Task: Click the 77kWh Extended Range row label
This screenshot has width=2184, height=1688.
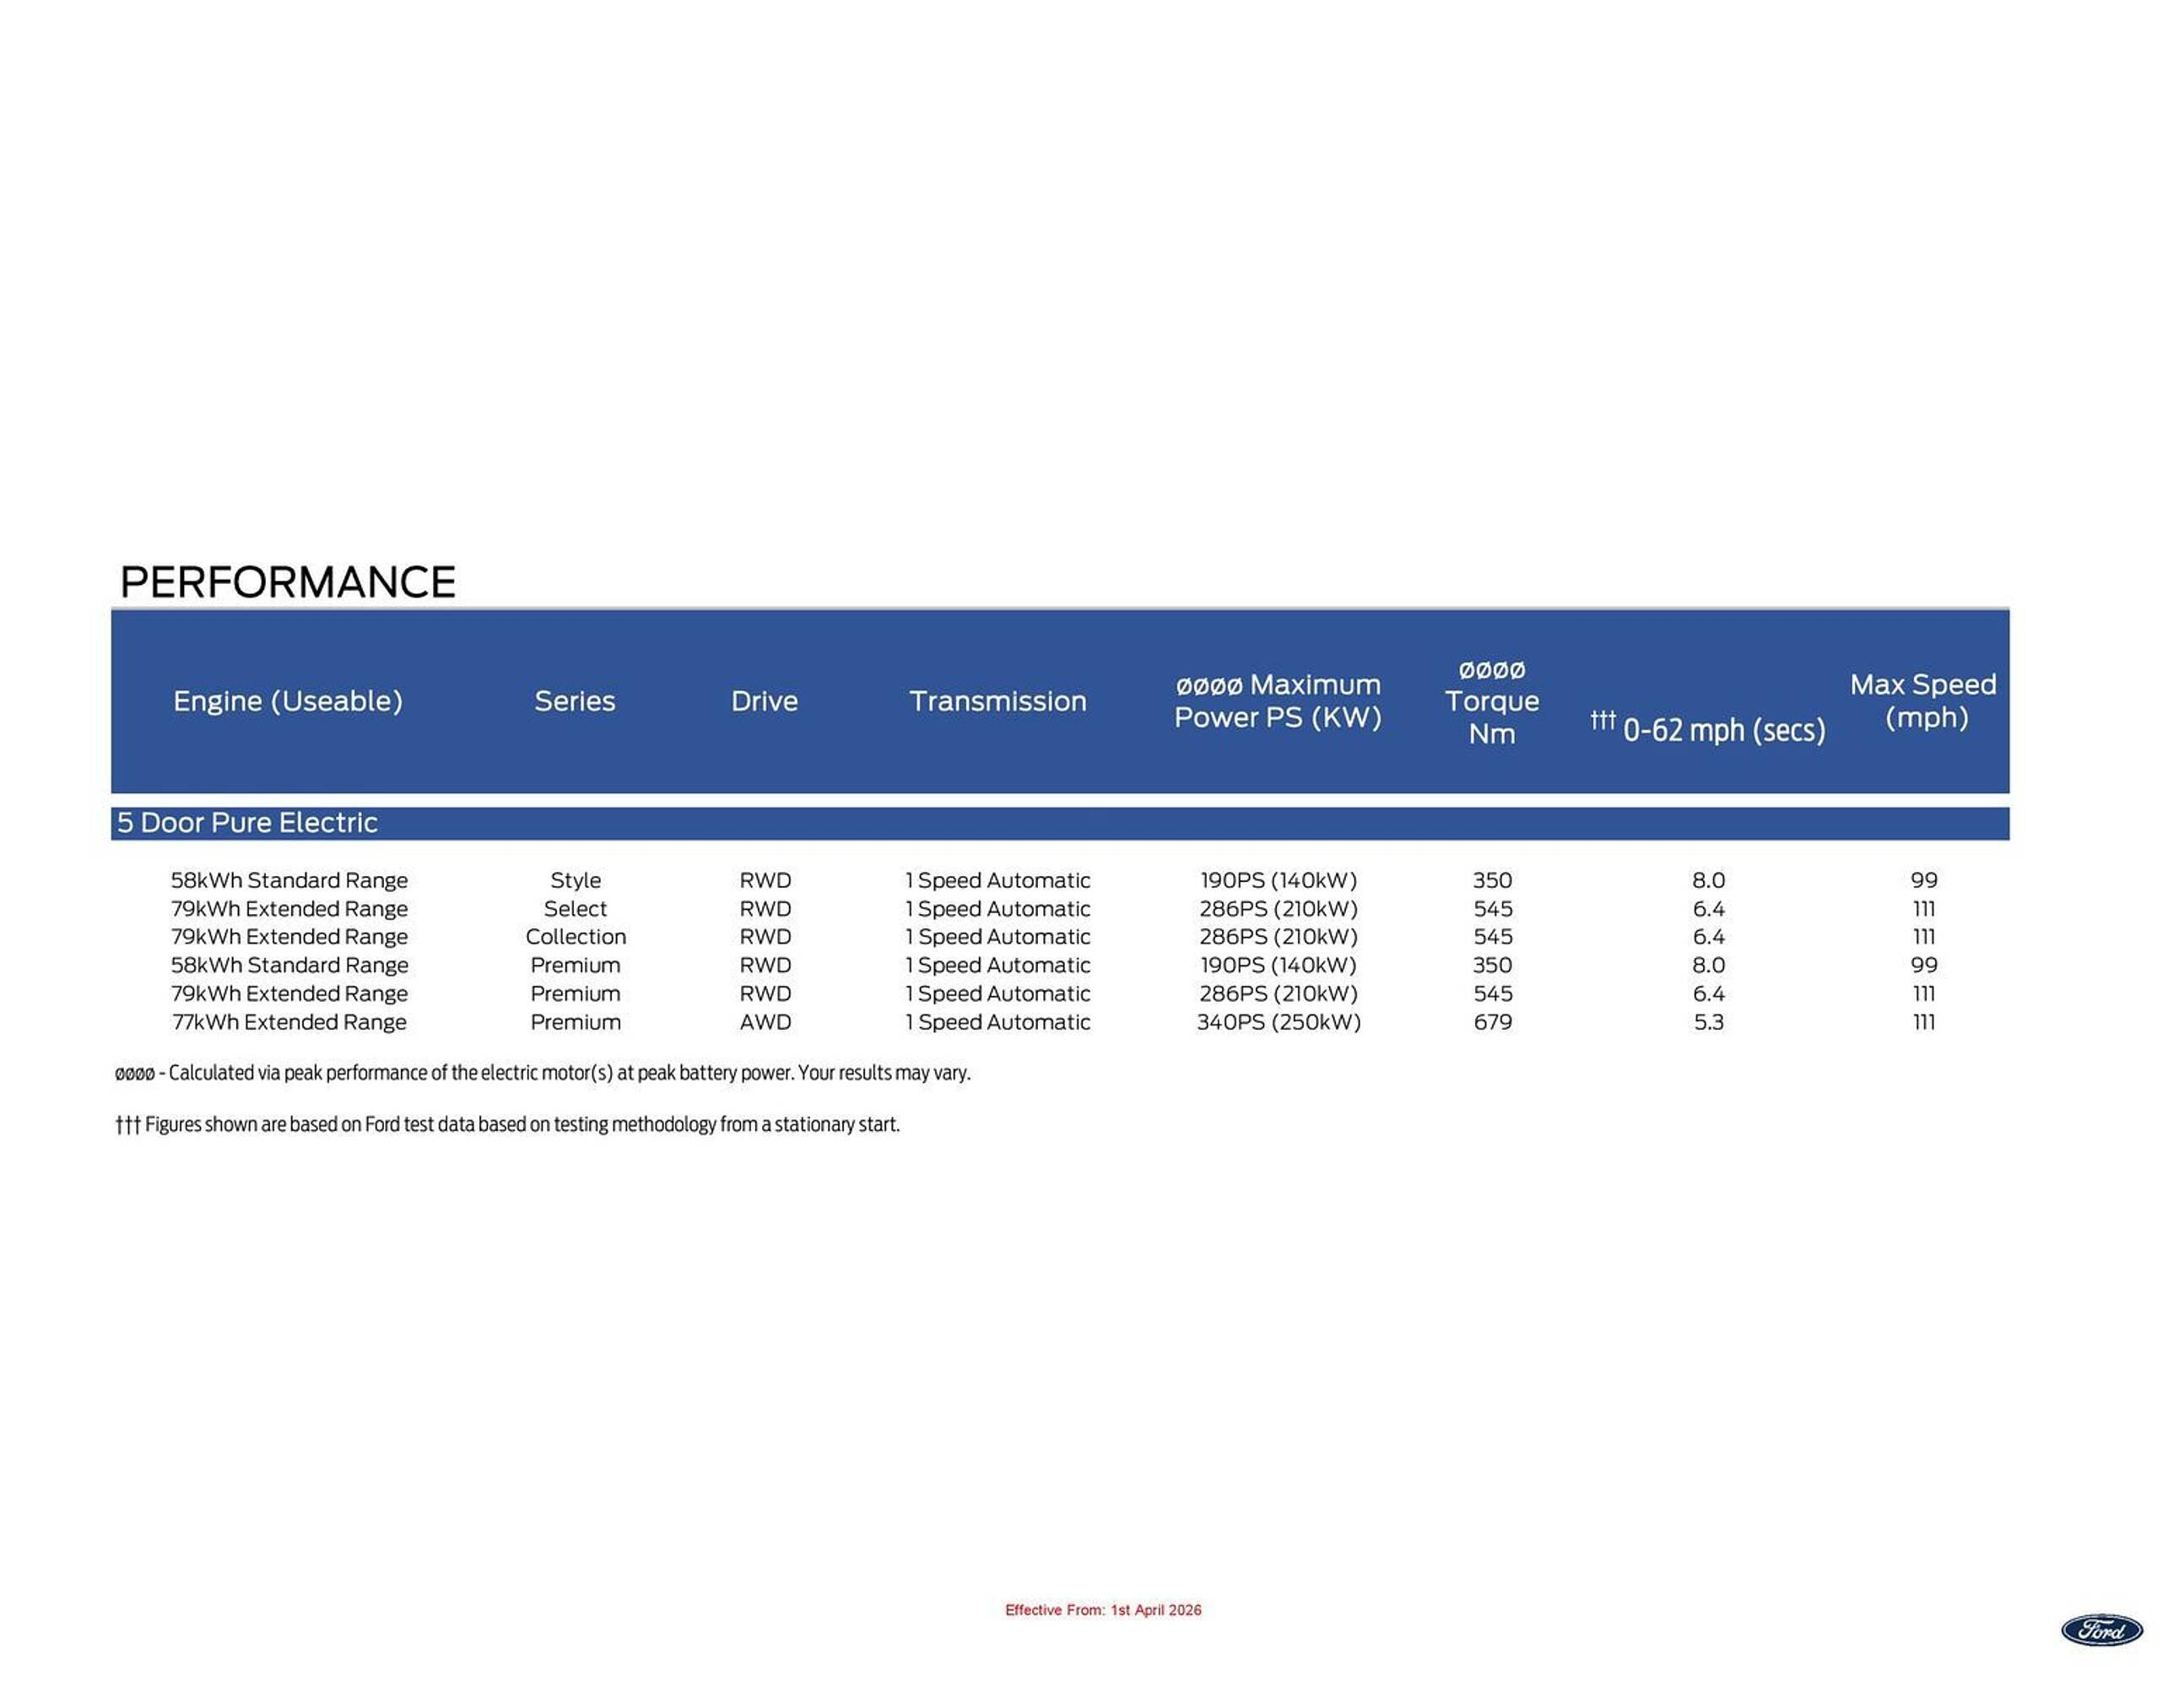Action: point(289,1022)
